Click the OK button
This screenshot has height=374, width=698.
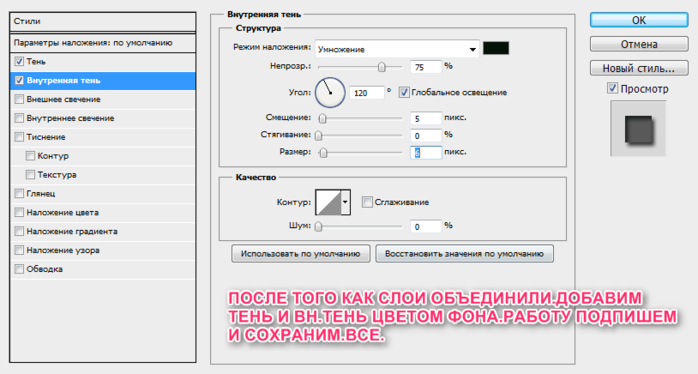639,20
